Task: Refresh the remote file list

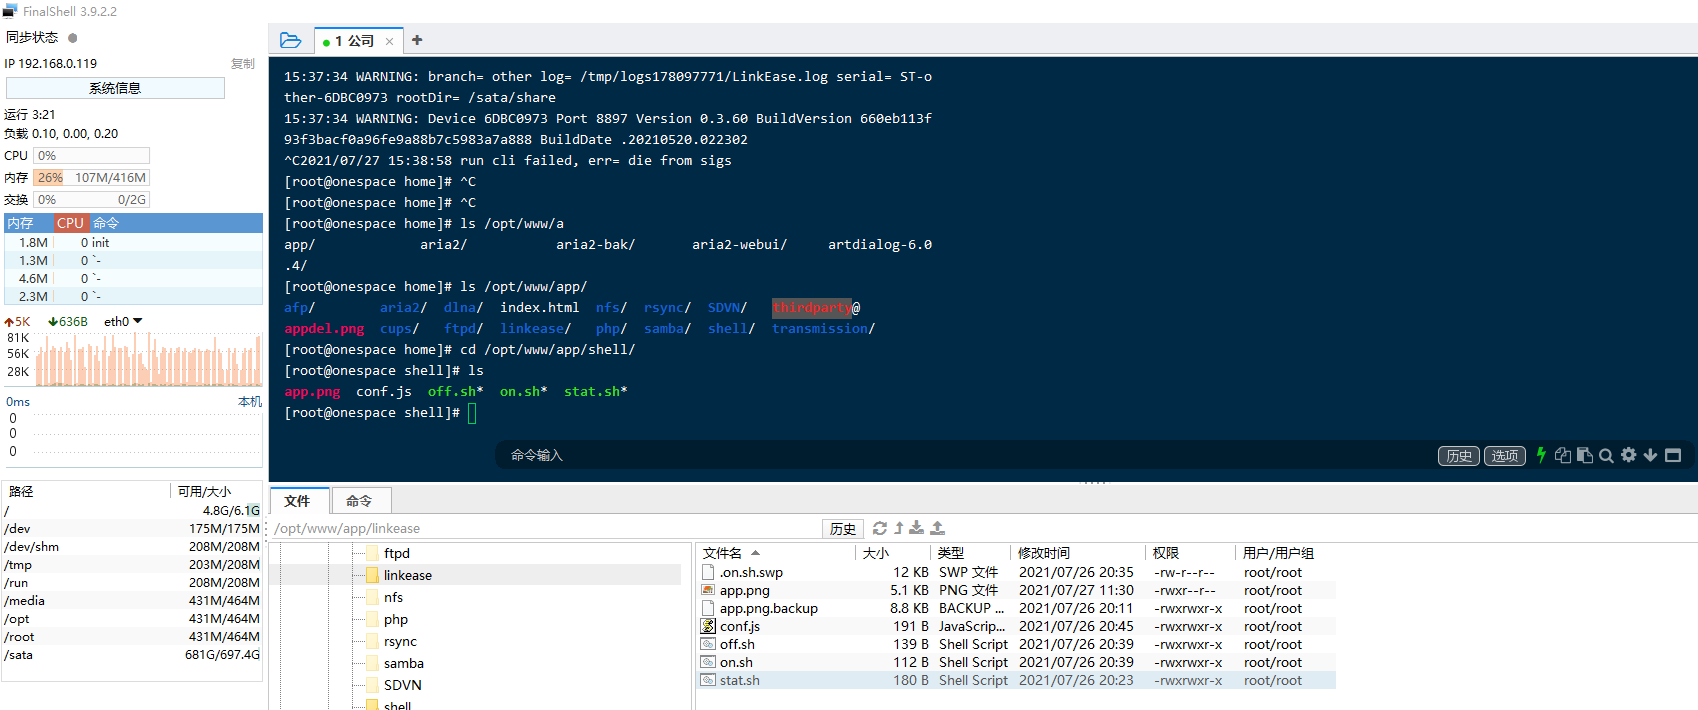Action: pos(880,528)
